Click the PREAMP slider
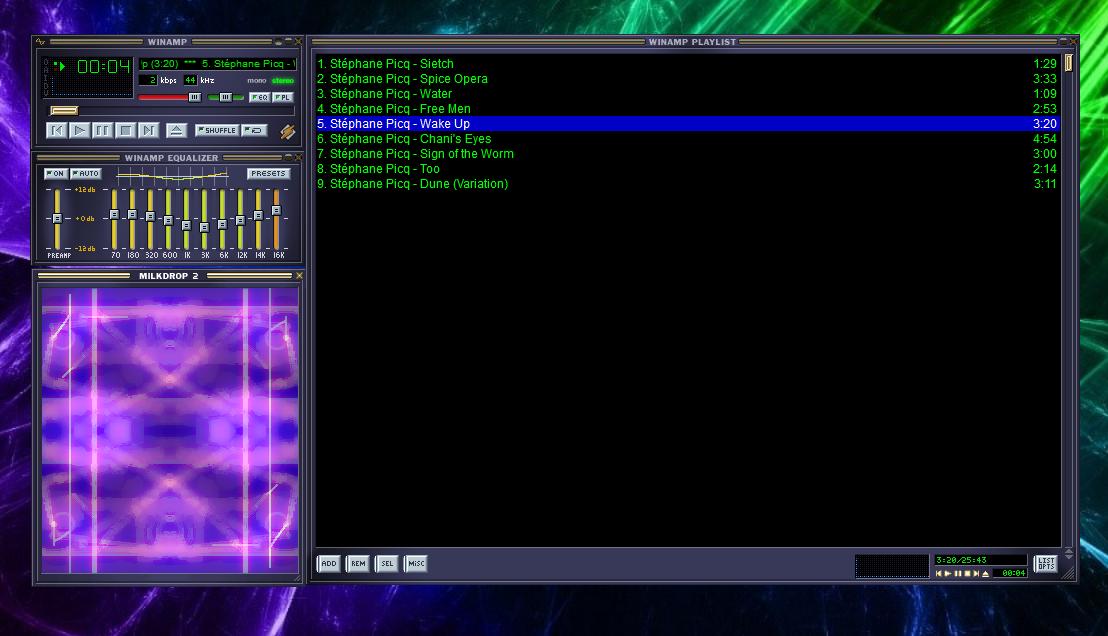Viewport: 1108px width, 636px height. coord(57,218)
